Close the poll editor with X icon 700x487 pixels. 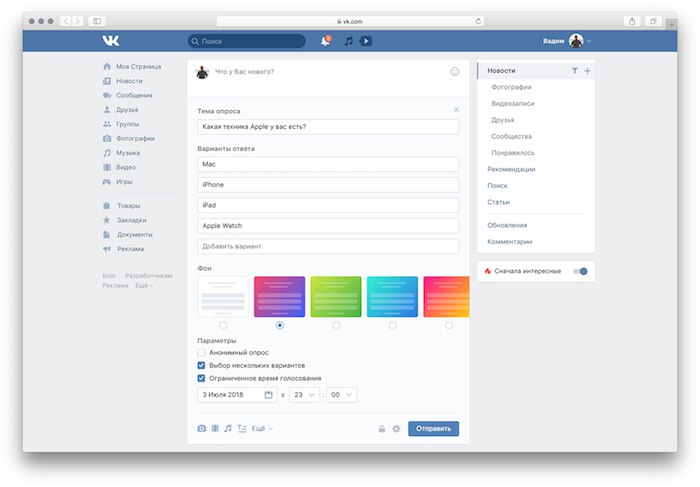[x=456, y=109]
